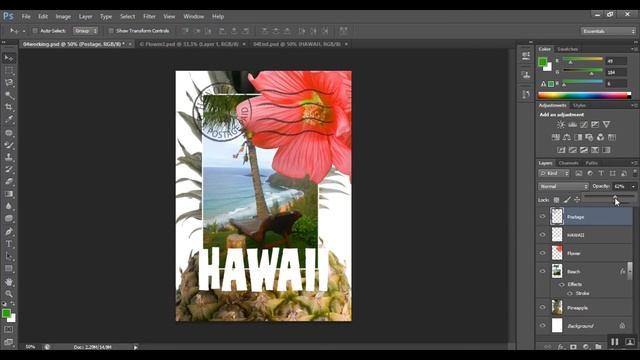Select the Crop tool

click(9, 107)
